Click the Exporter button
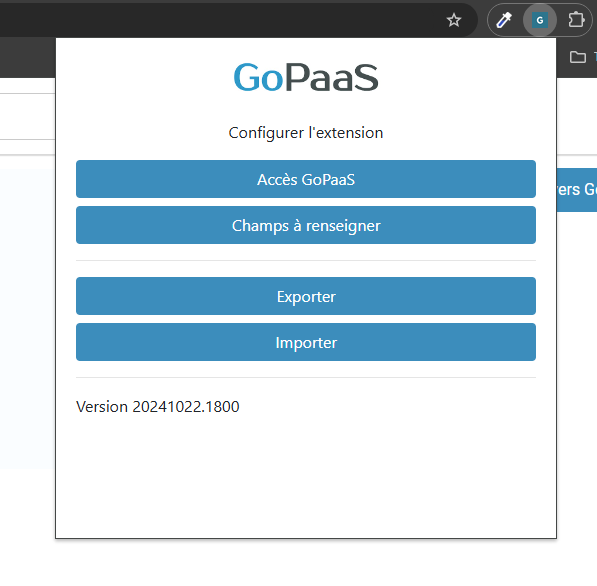Image resolution: width=597 pixels, height=586 pixels. (306, 296)
